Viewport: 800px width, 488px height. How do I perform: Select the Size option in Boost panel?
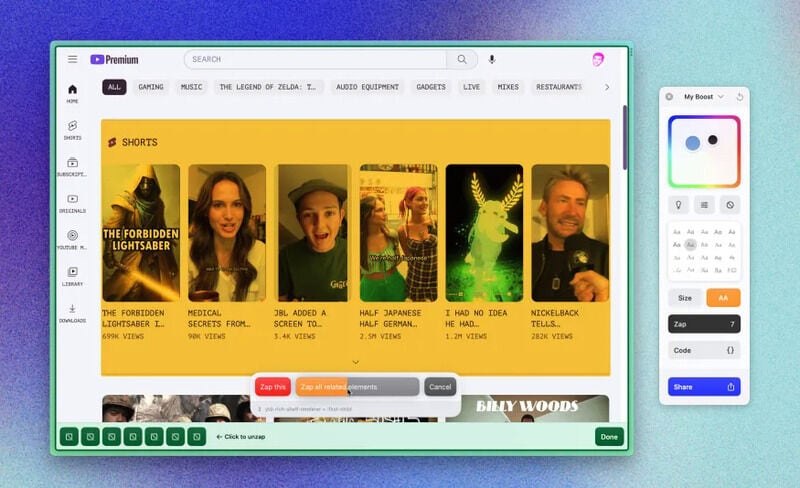(x=685, y=298)
